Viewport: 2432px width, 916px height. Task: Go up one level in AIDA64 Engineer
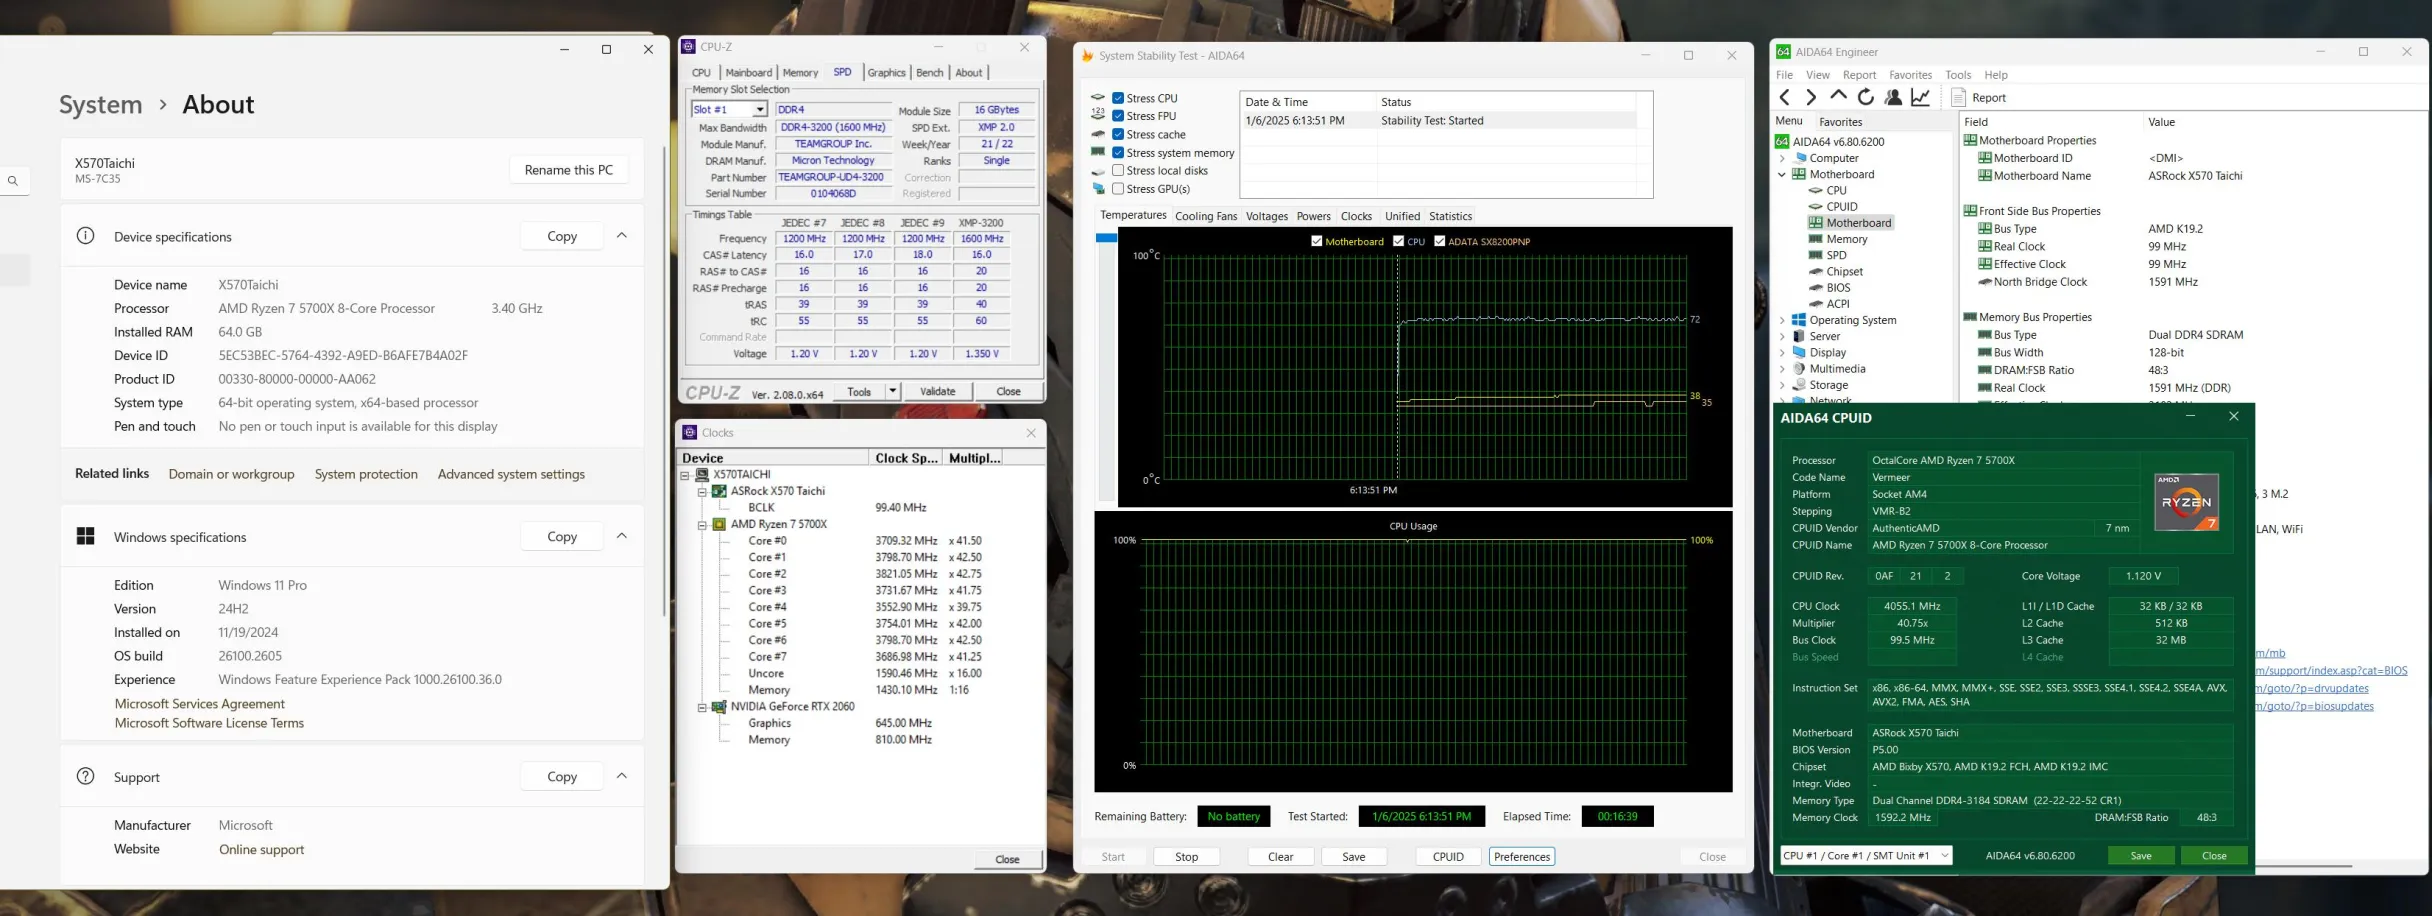click(x=1838, y=97)
